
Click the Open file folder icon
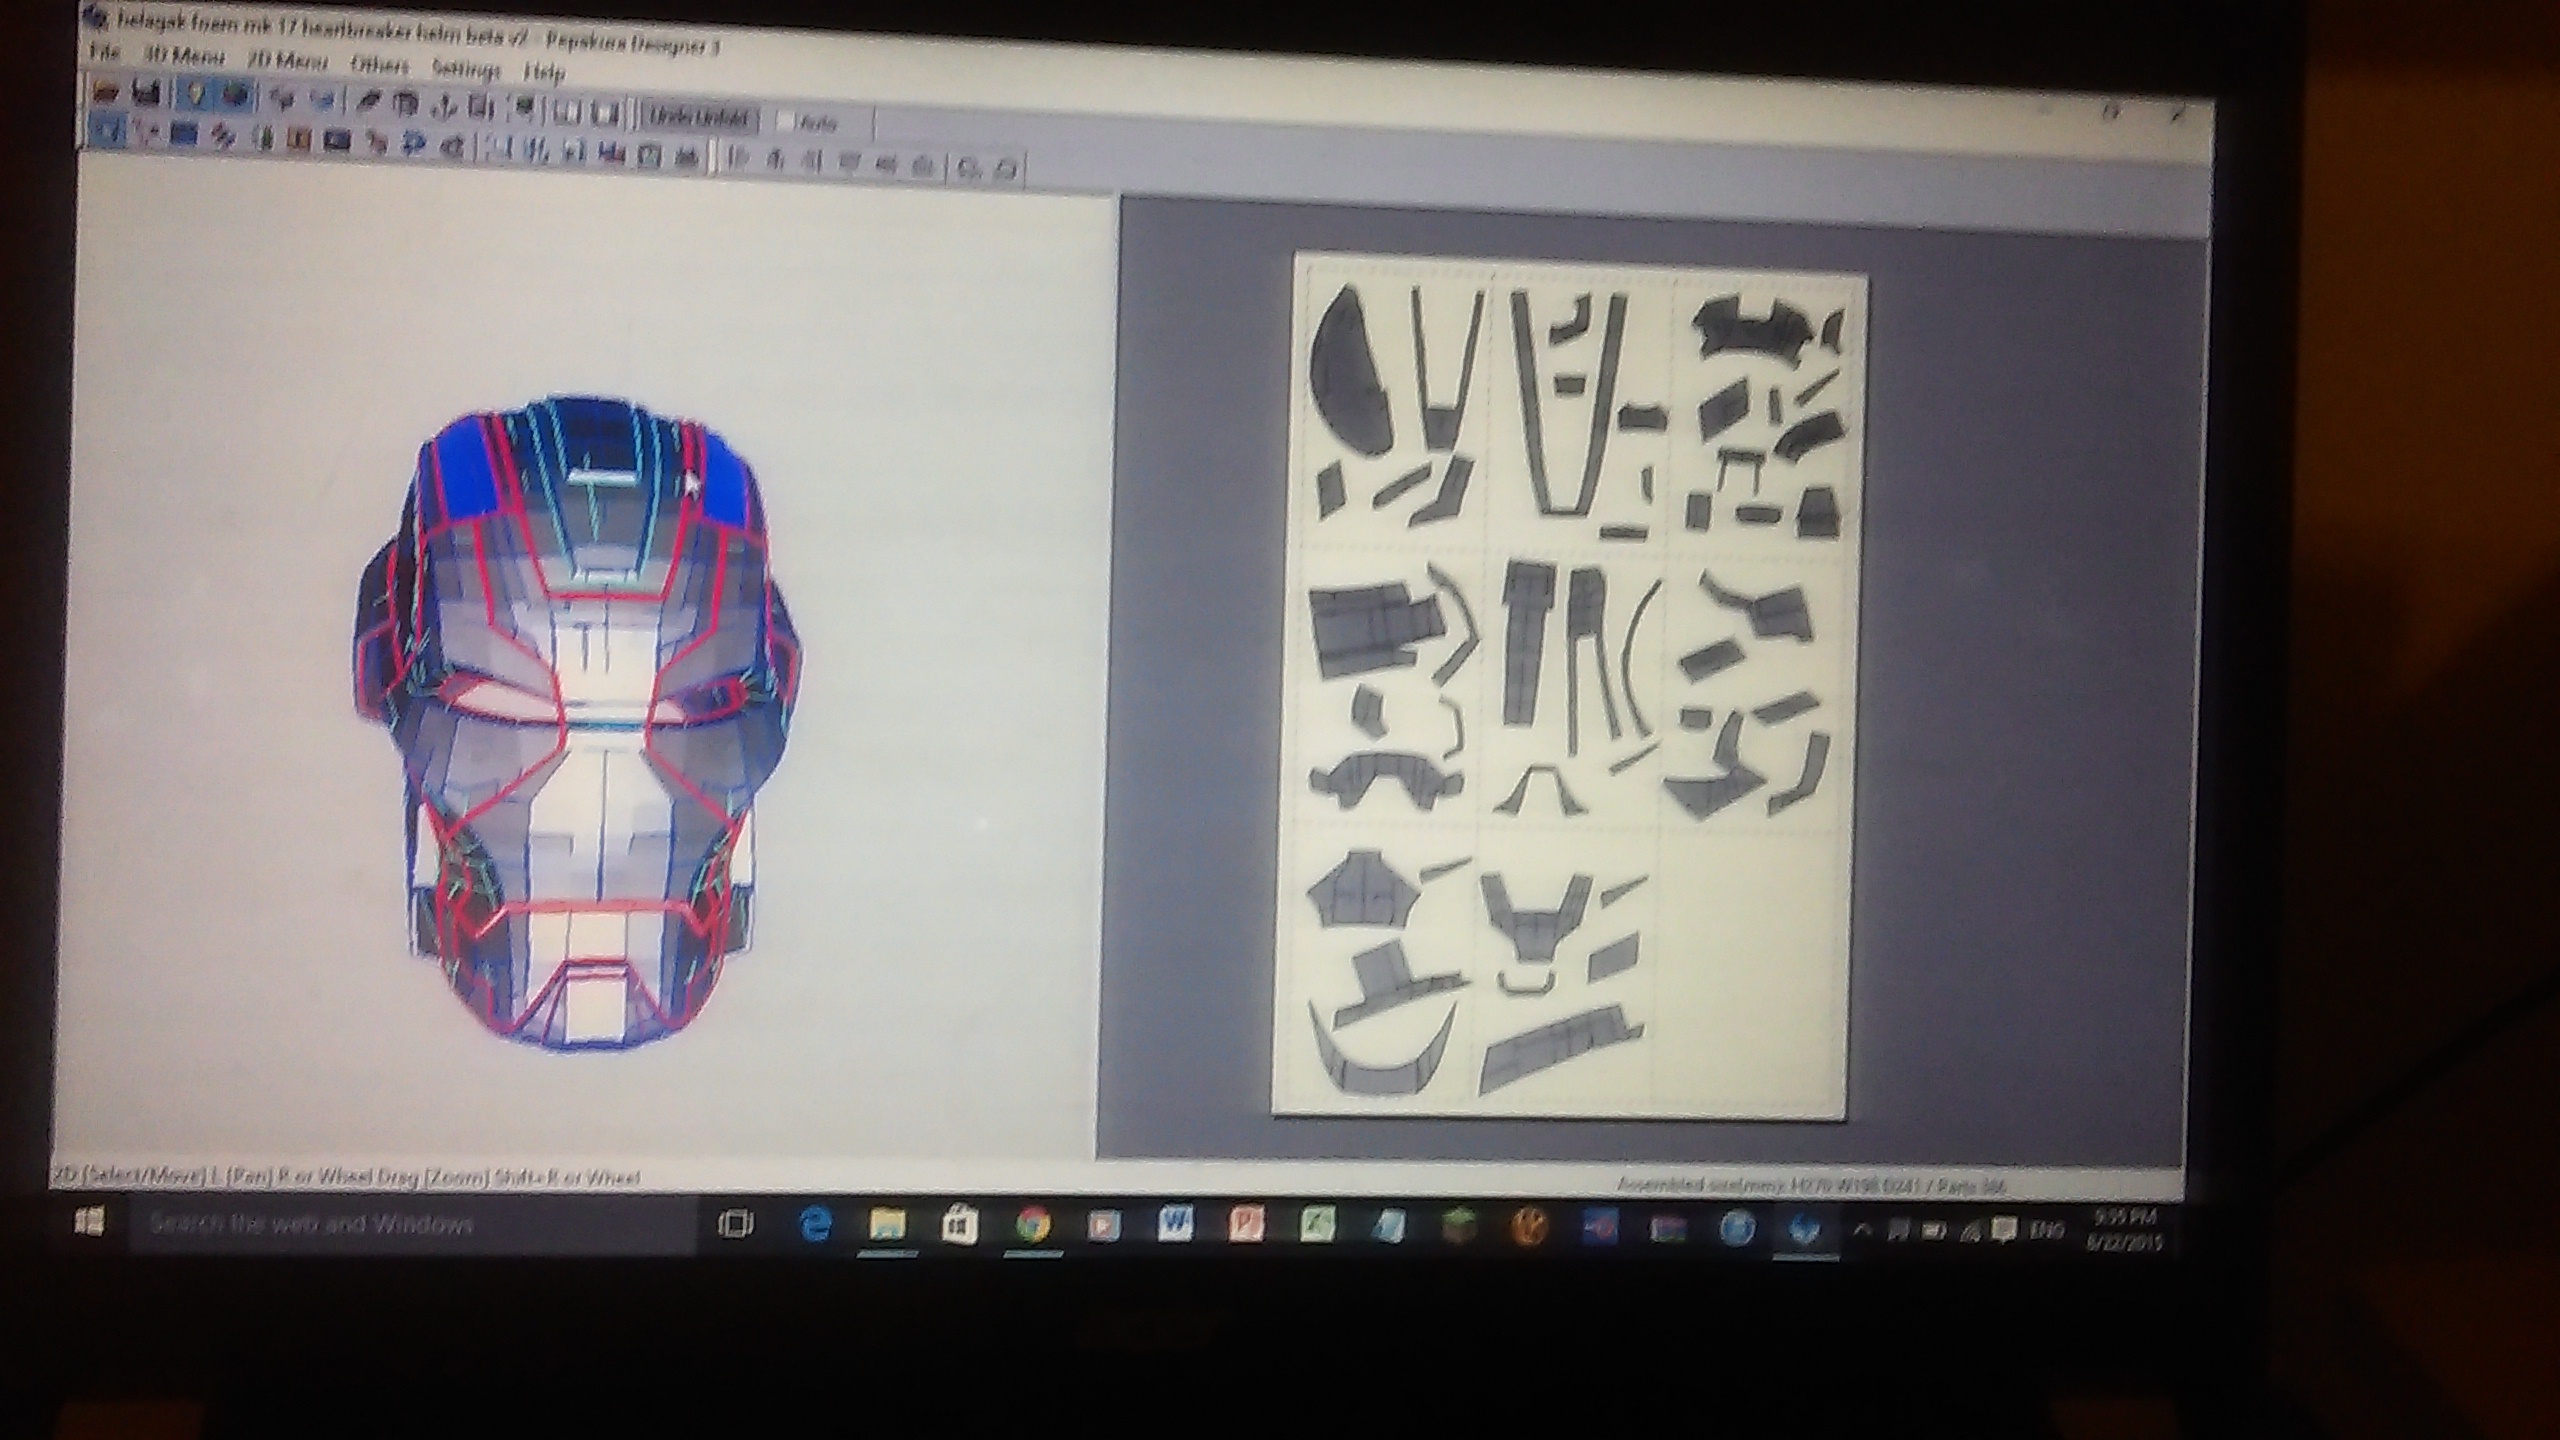(106, 94)
